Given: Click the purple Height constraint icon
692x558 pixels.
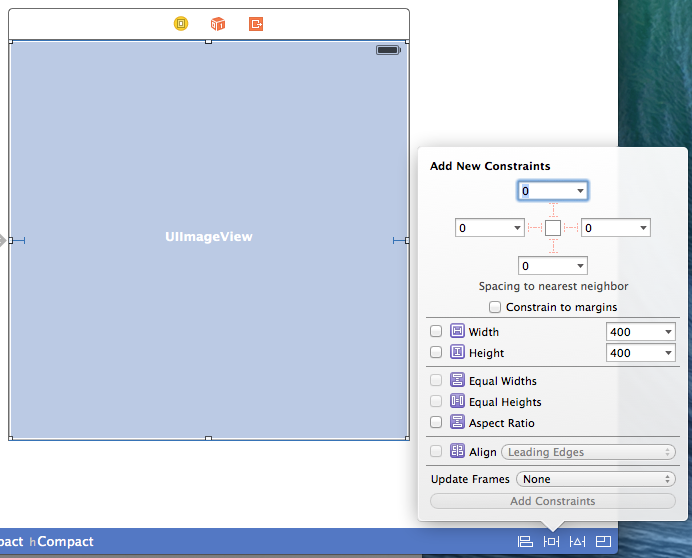Looking at the screenshot, I should [457, 352].
